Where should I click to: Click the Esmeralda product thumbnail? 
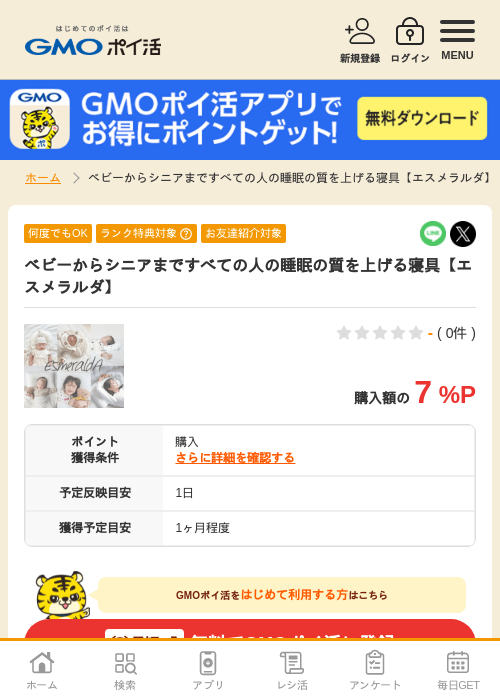tap(74, 366)
